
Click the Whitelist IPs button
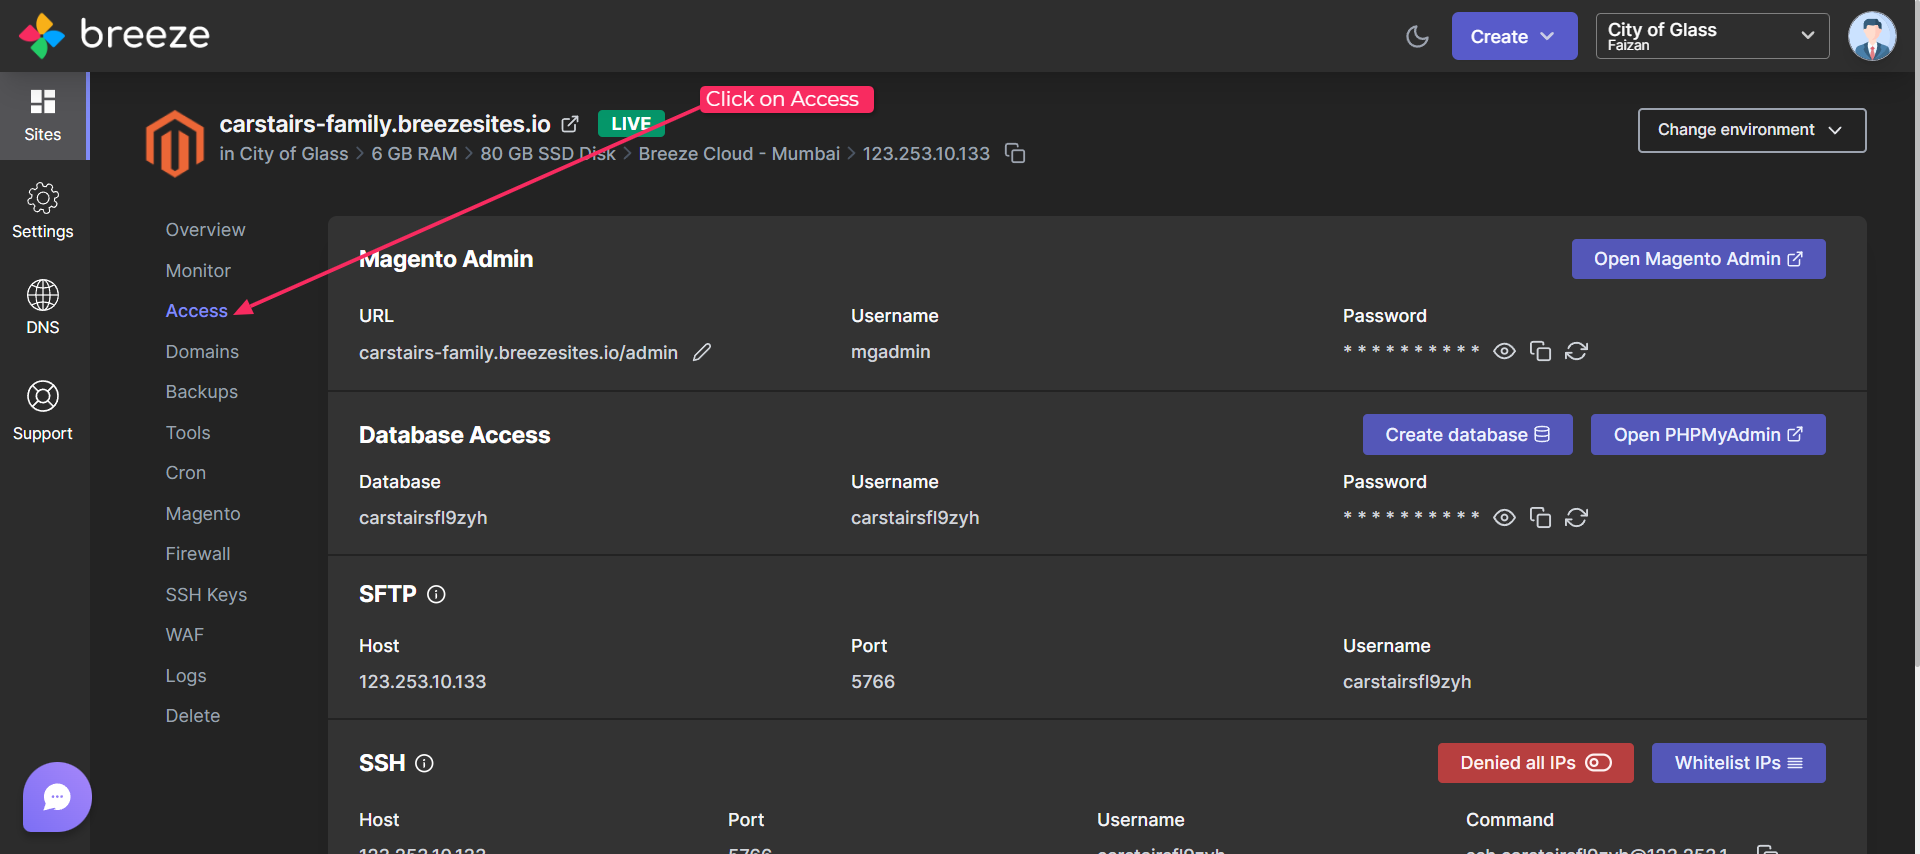point(1738,763)
